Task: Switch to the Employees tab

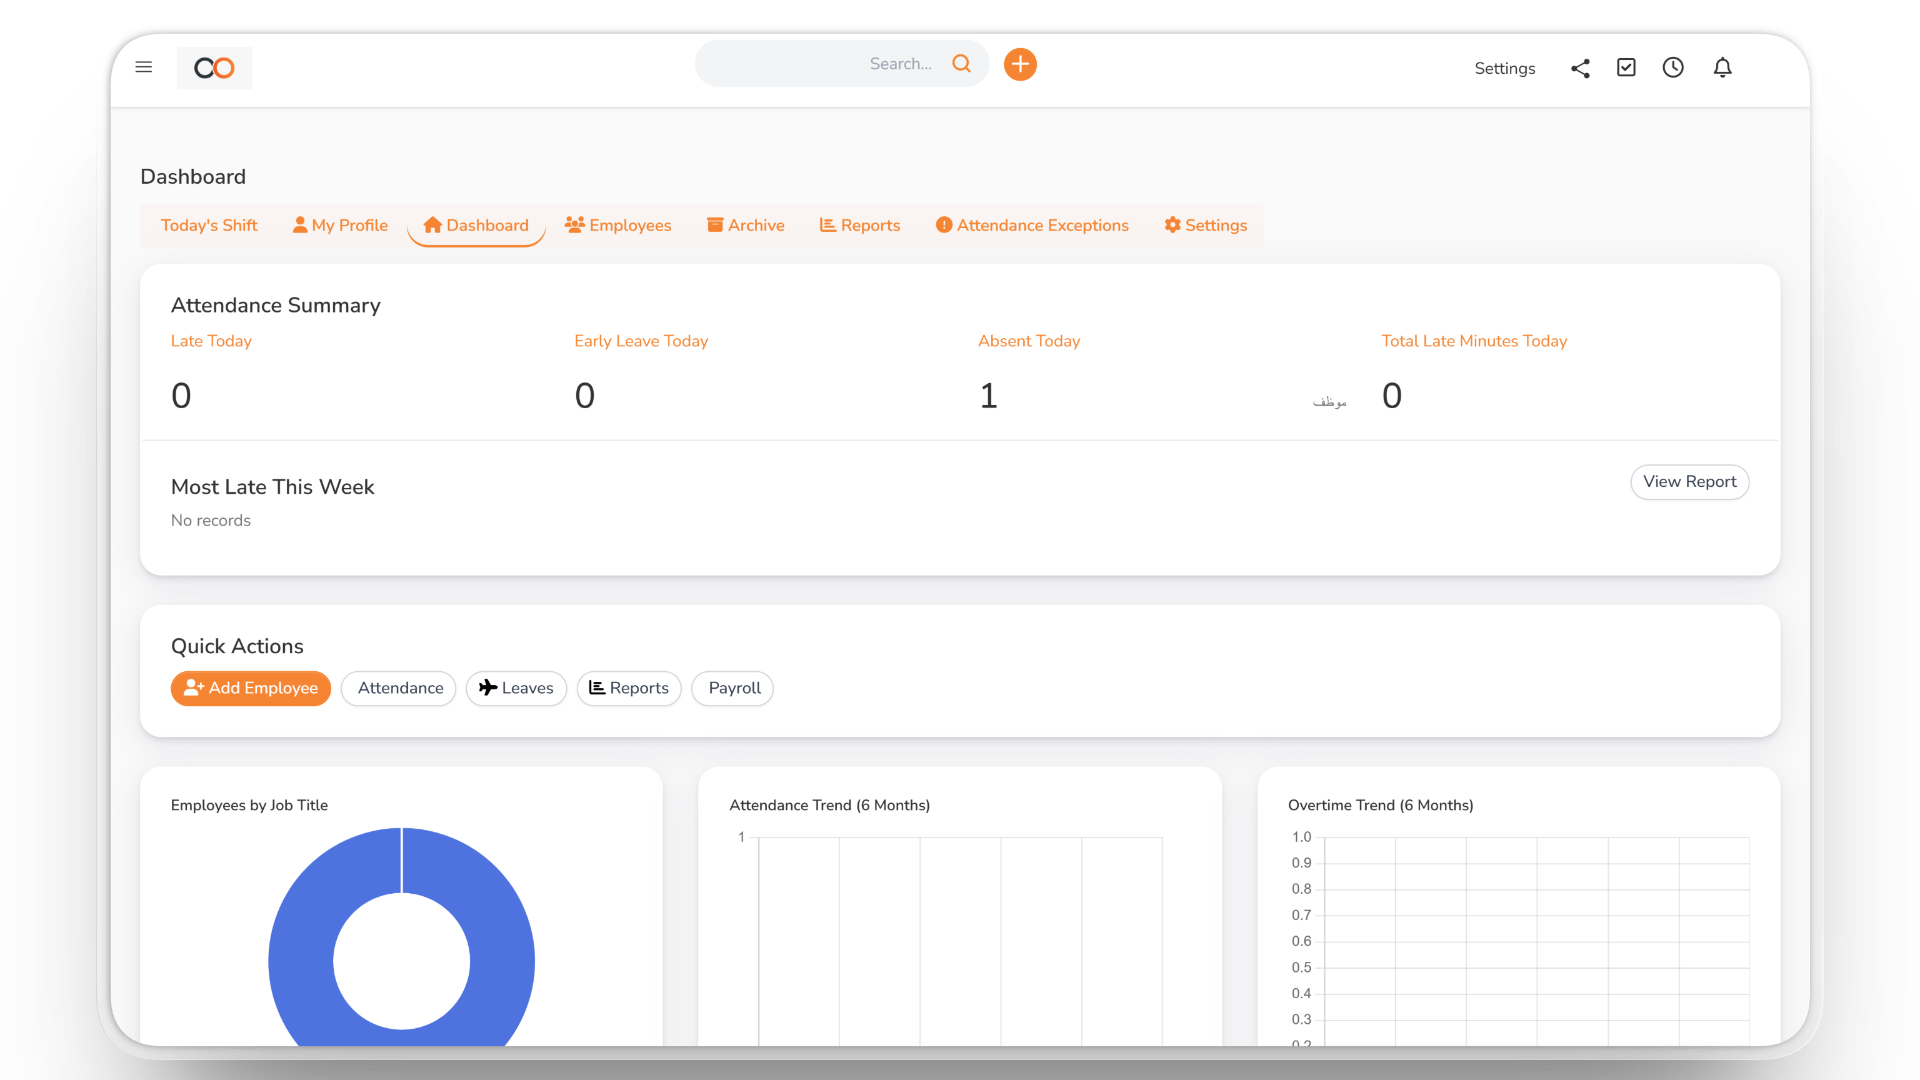Action: tap(618, 225)
